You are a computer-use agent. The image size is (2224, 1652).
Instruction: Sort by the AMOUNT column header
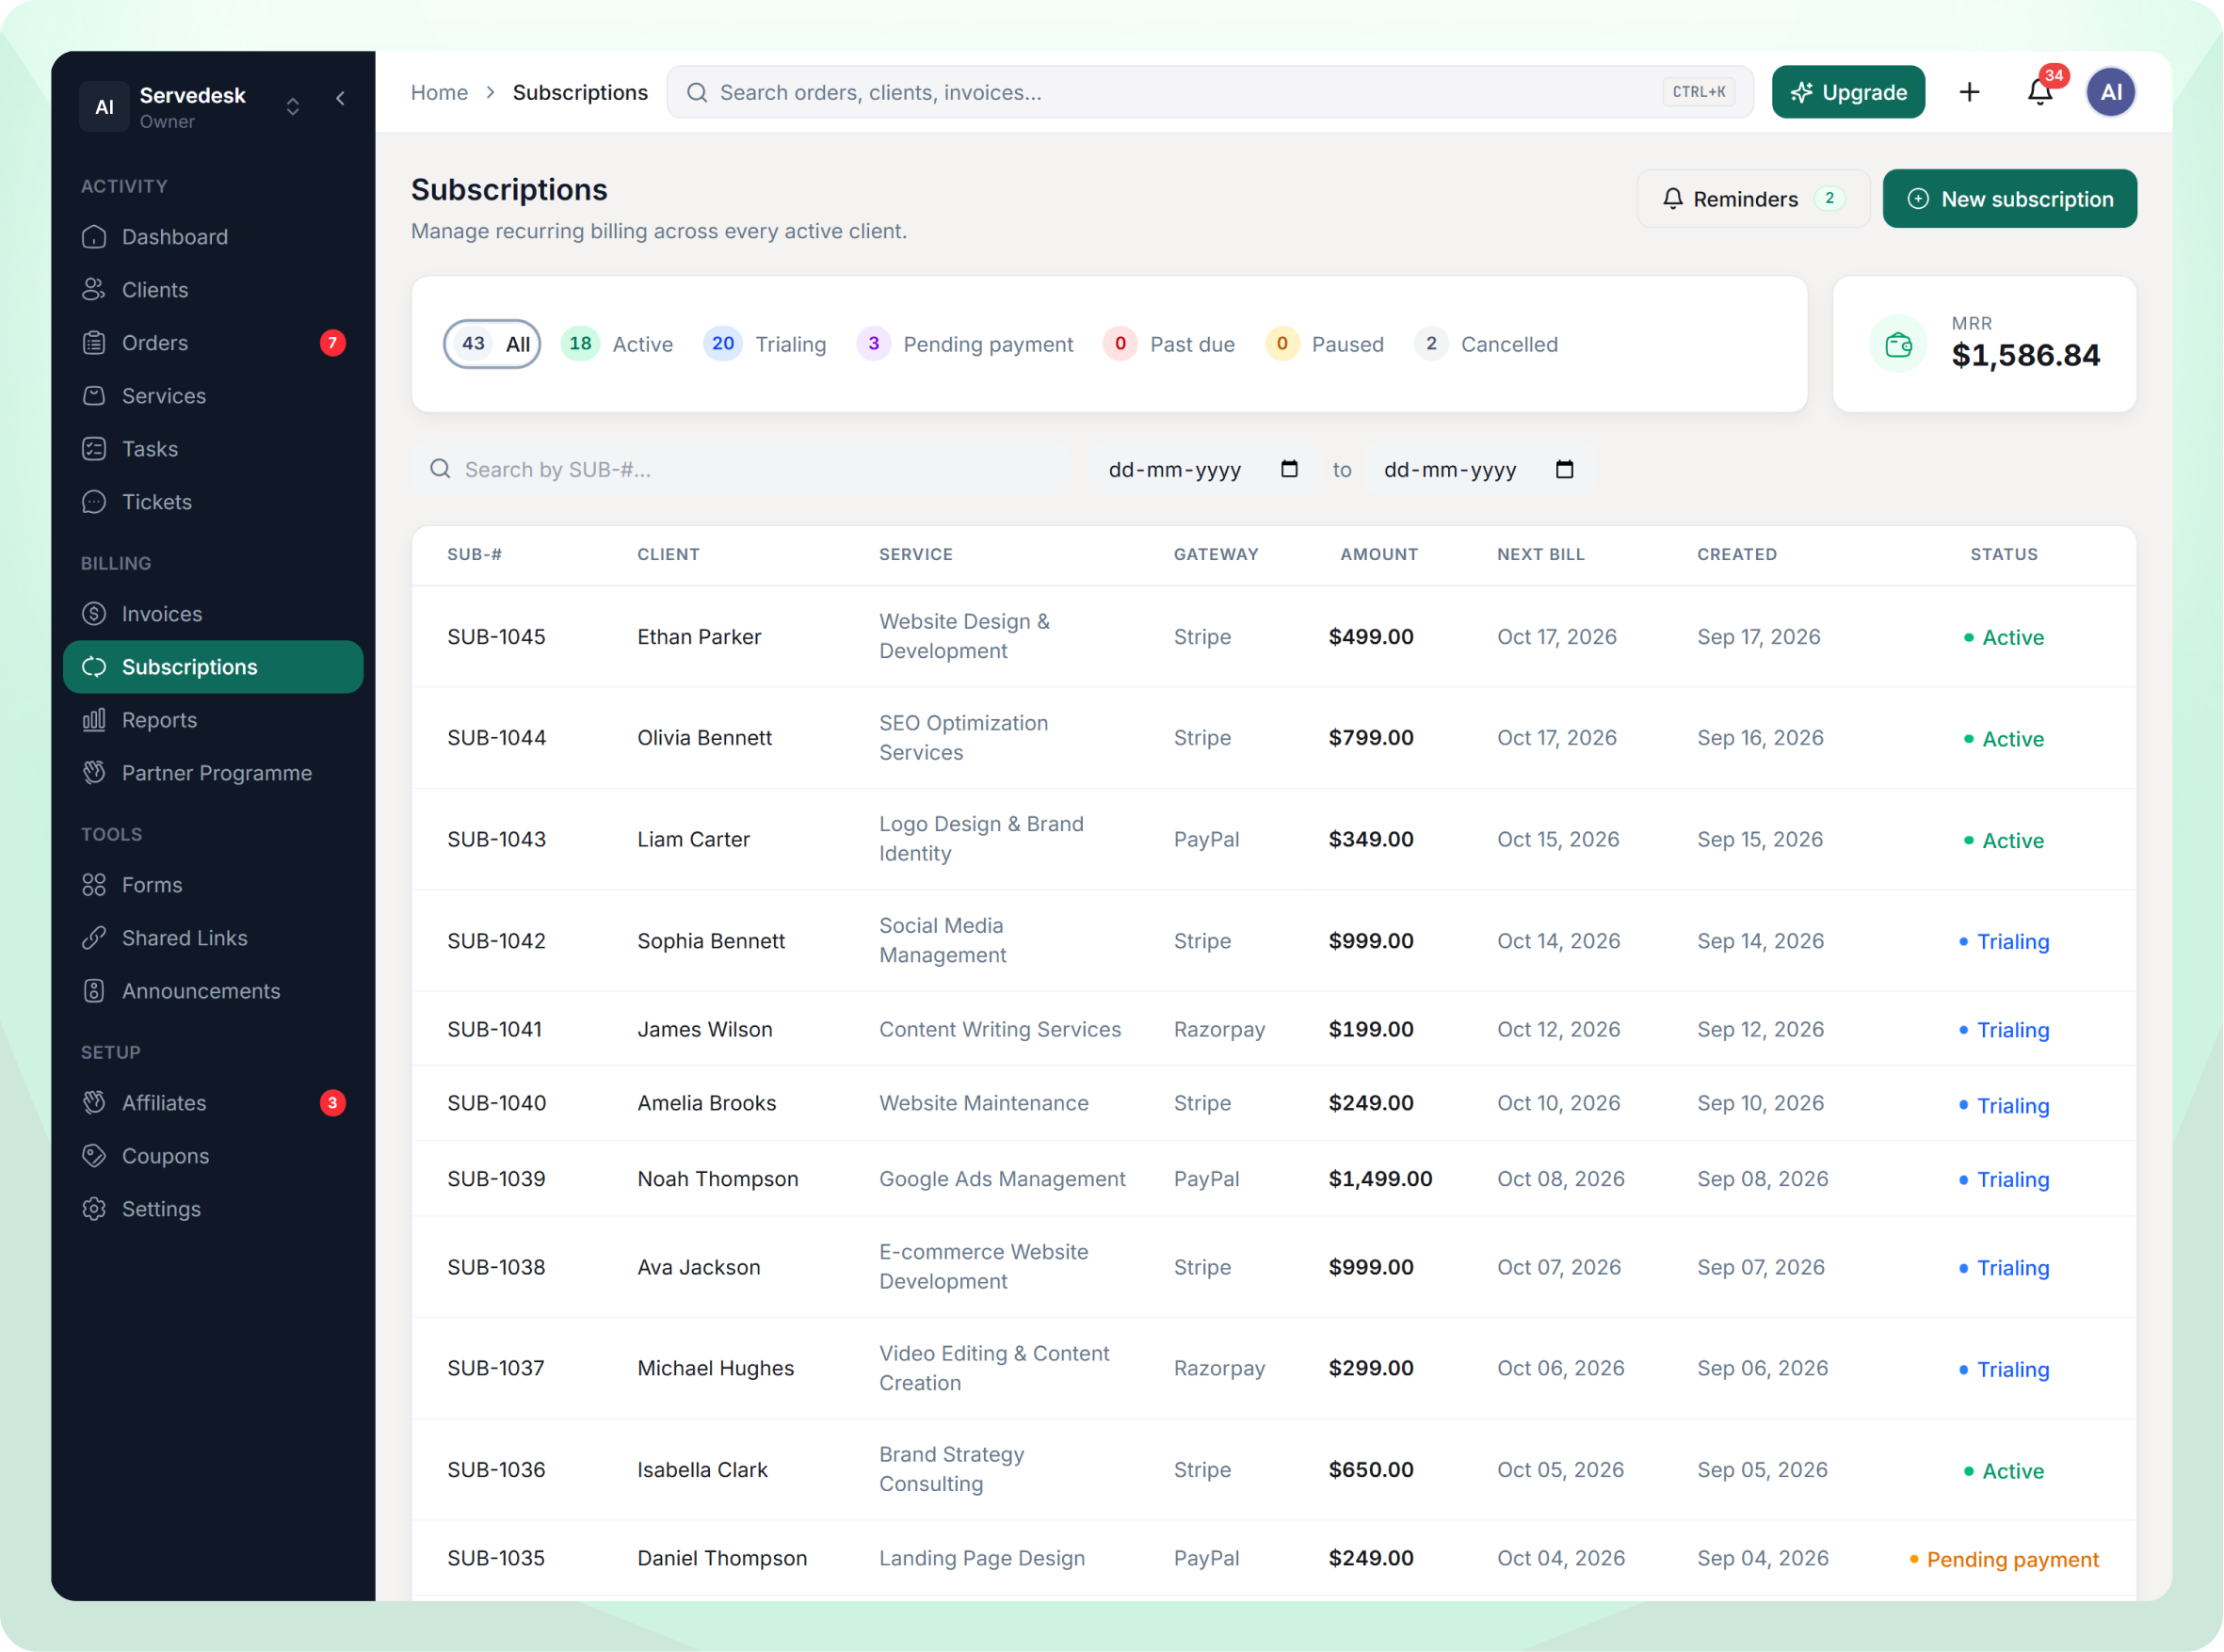coord(1379,554)
